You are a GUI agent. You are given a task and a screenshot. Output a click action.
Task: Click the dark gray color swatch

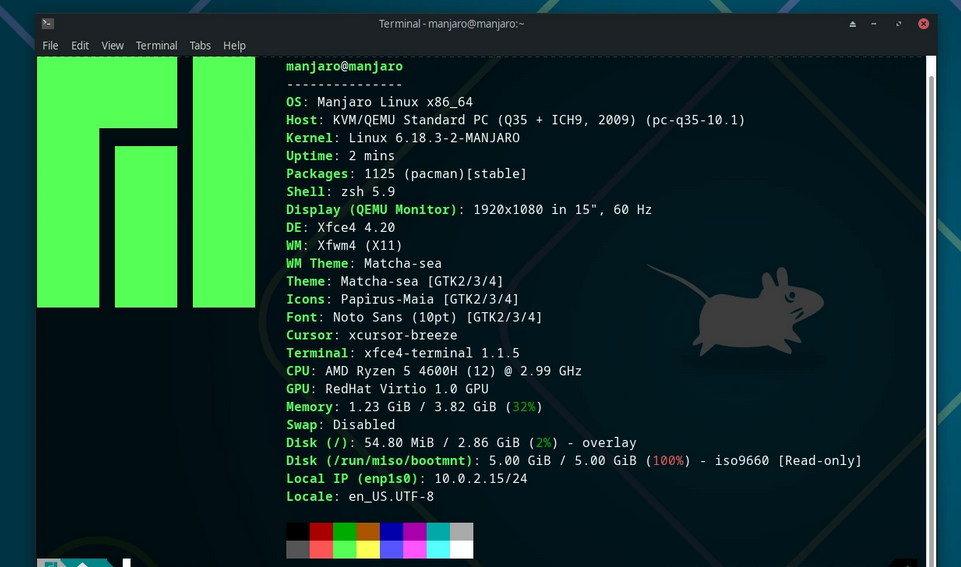point(298,549)
